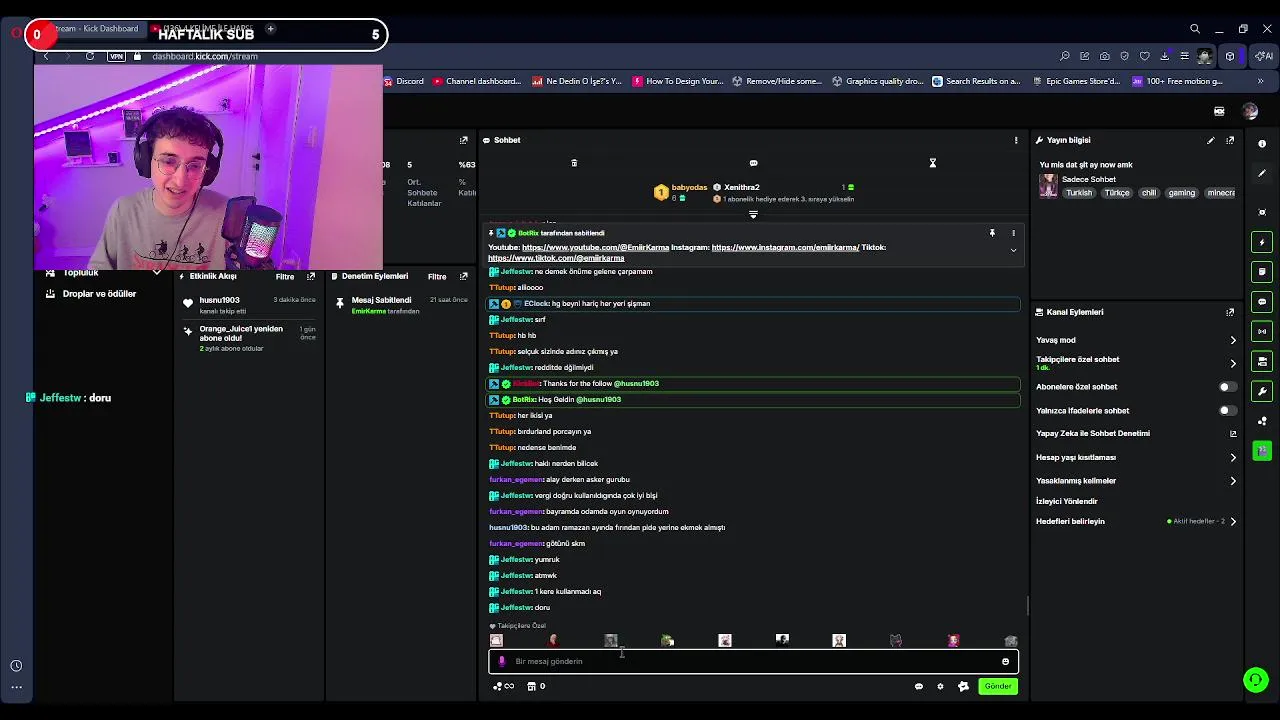This screenshot has height=720, width=1280.
Task: Click the wrench icon in the right sidebar
Action: (x=1262, y=391)
